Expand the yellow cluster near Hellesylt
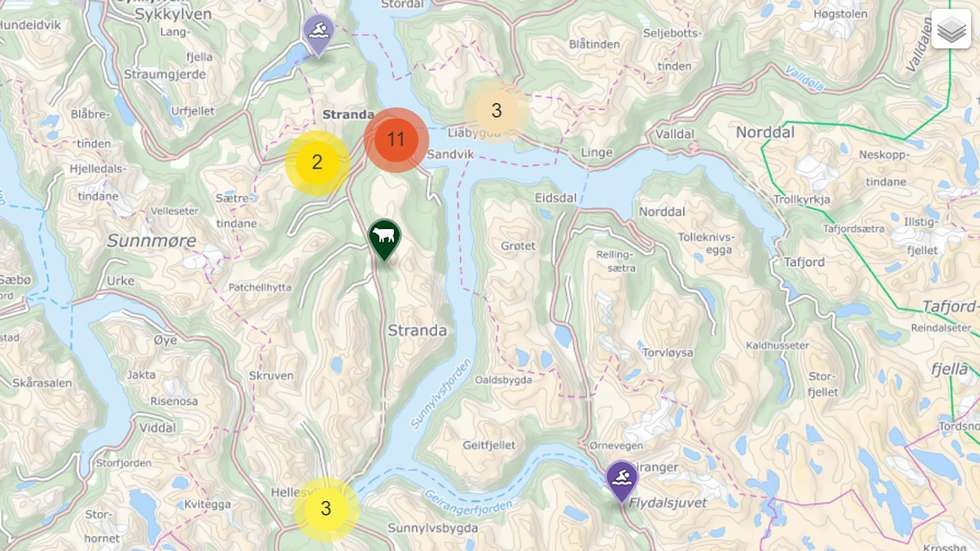Screen dimensions: 980x551 pyautogui.click(x=326, y=509)
